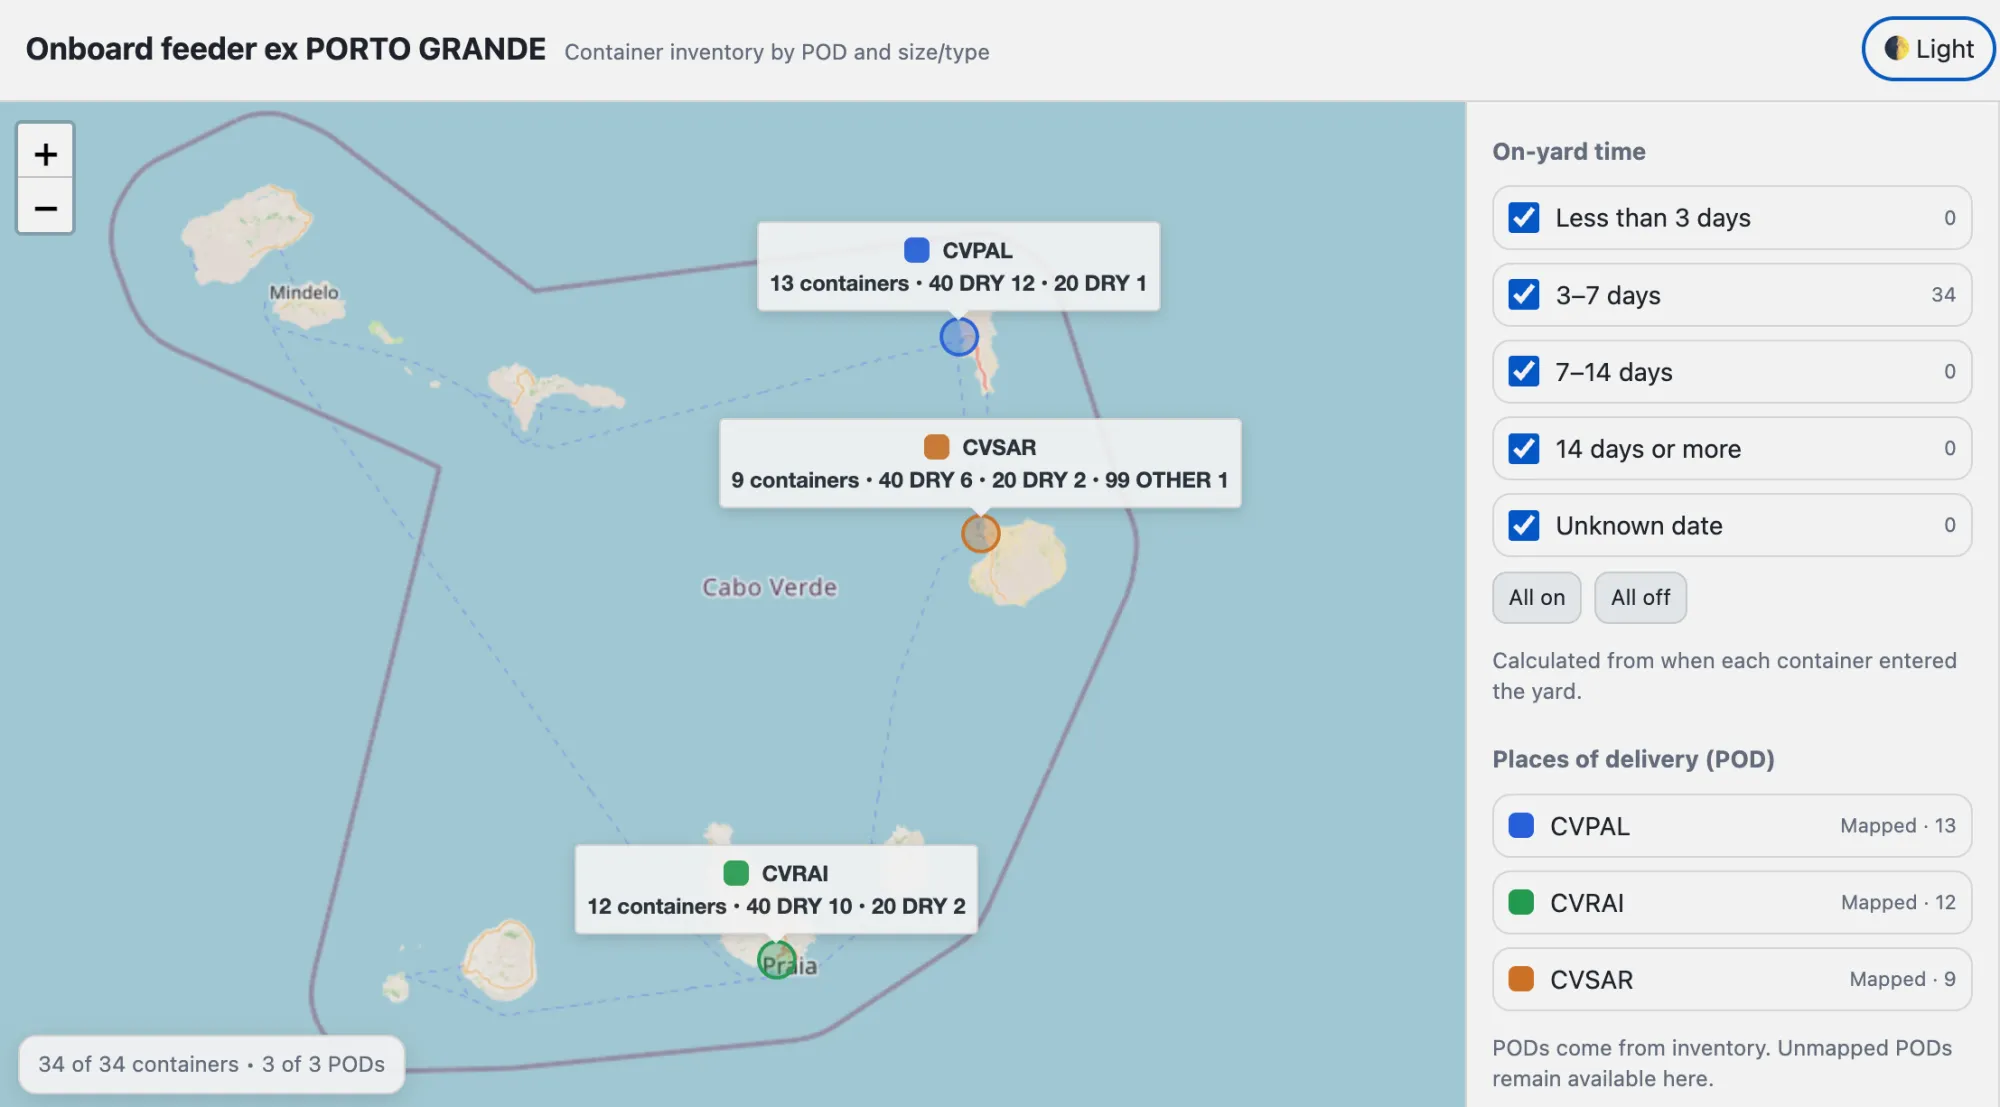
Task: Click the Container inventory by POD subtitle
Action: 777,52
